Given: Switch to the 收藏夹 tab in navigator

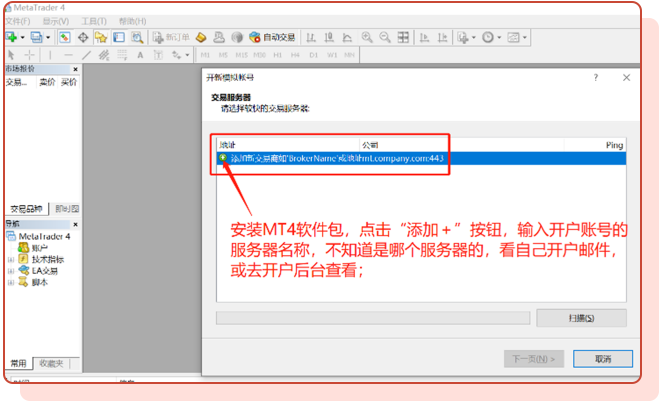Looking at the screenshot, I should click(x=51, y=364).
